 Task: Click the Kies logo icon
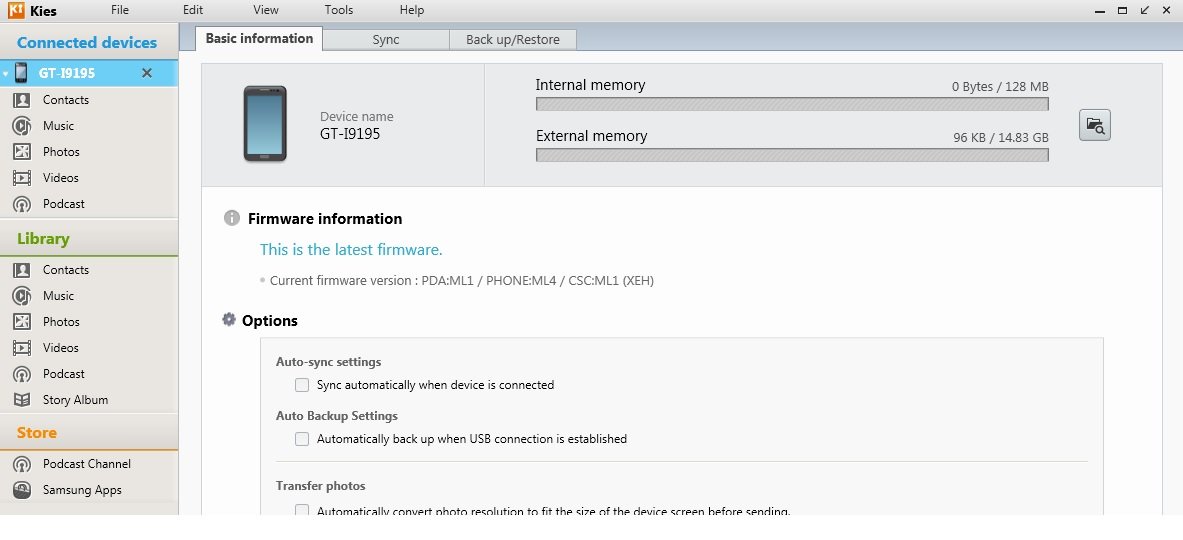coord(16,10)
